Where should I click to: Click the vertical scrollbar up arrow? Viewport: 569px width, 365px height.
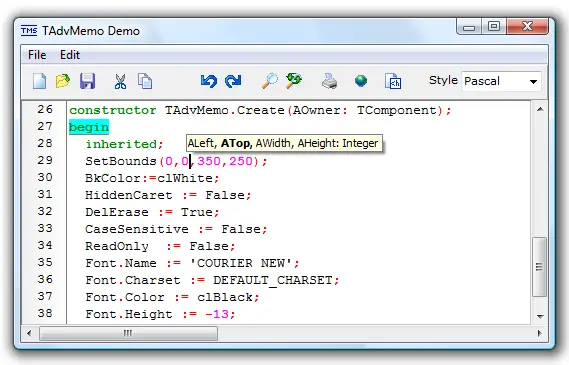click(x=540, y=109)
